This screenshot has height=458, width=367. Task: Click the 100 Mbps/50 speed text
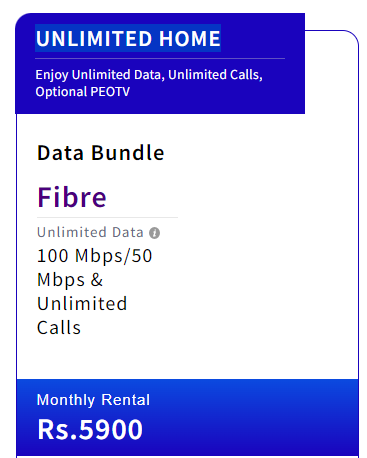pyautogui.click(x=95, y=256)
